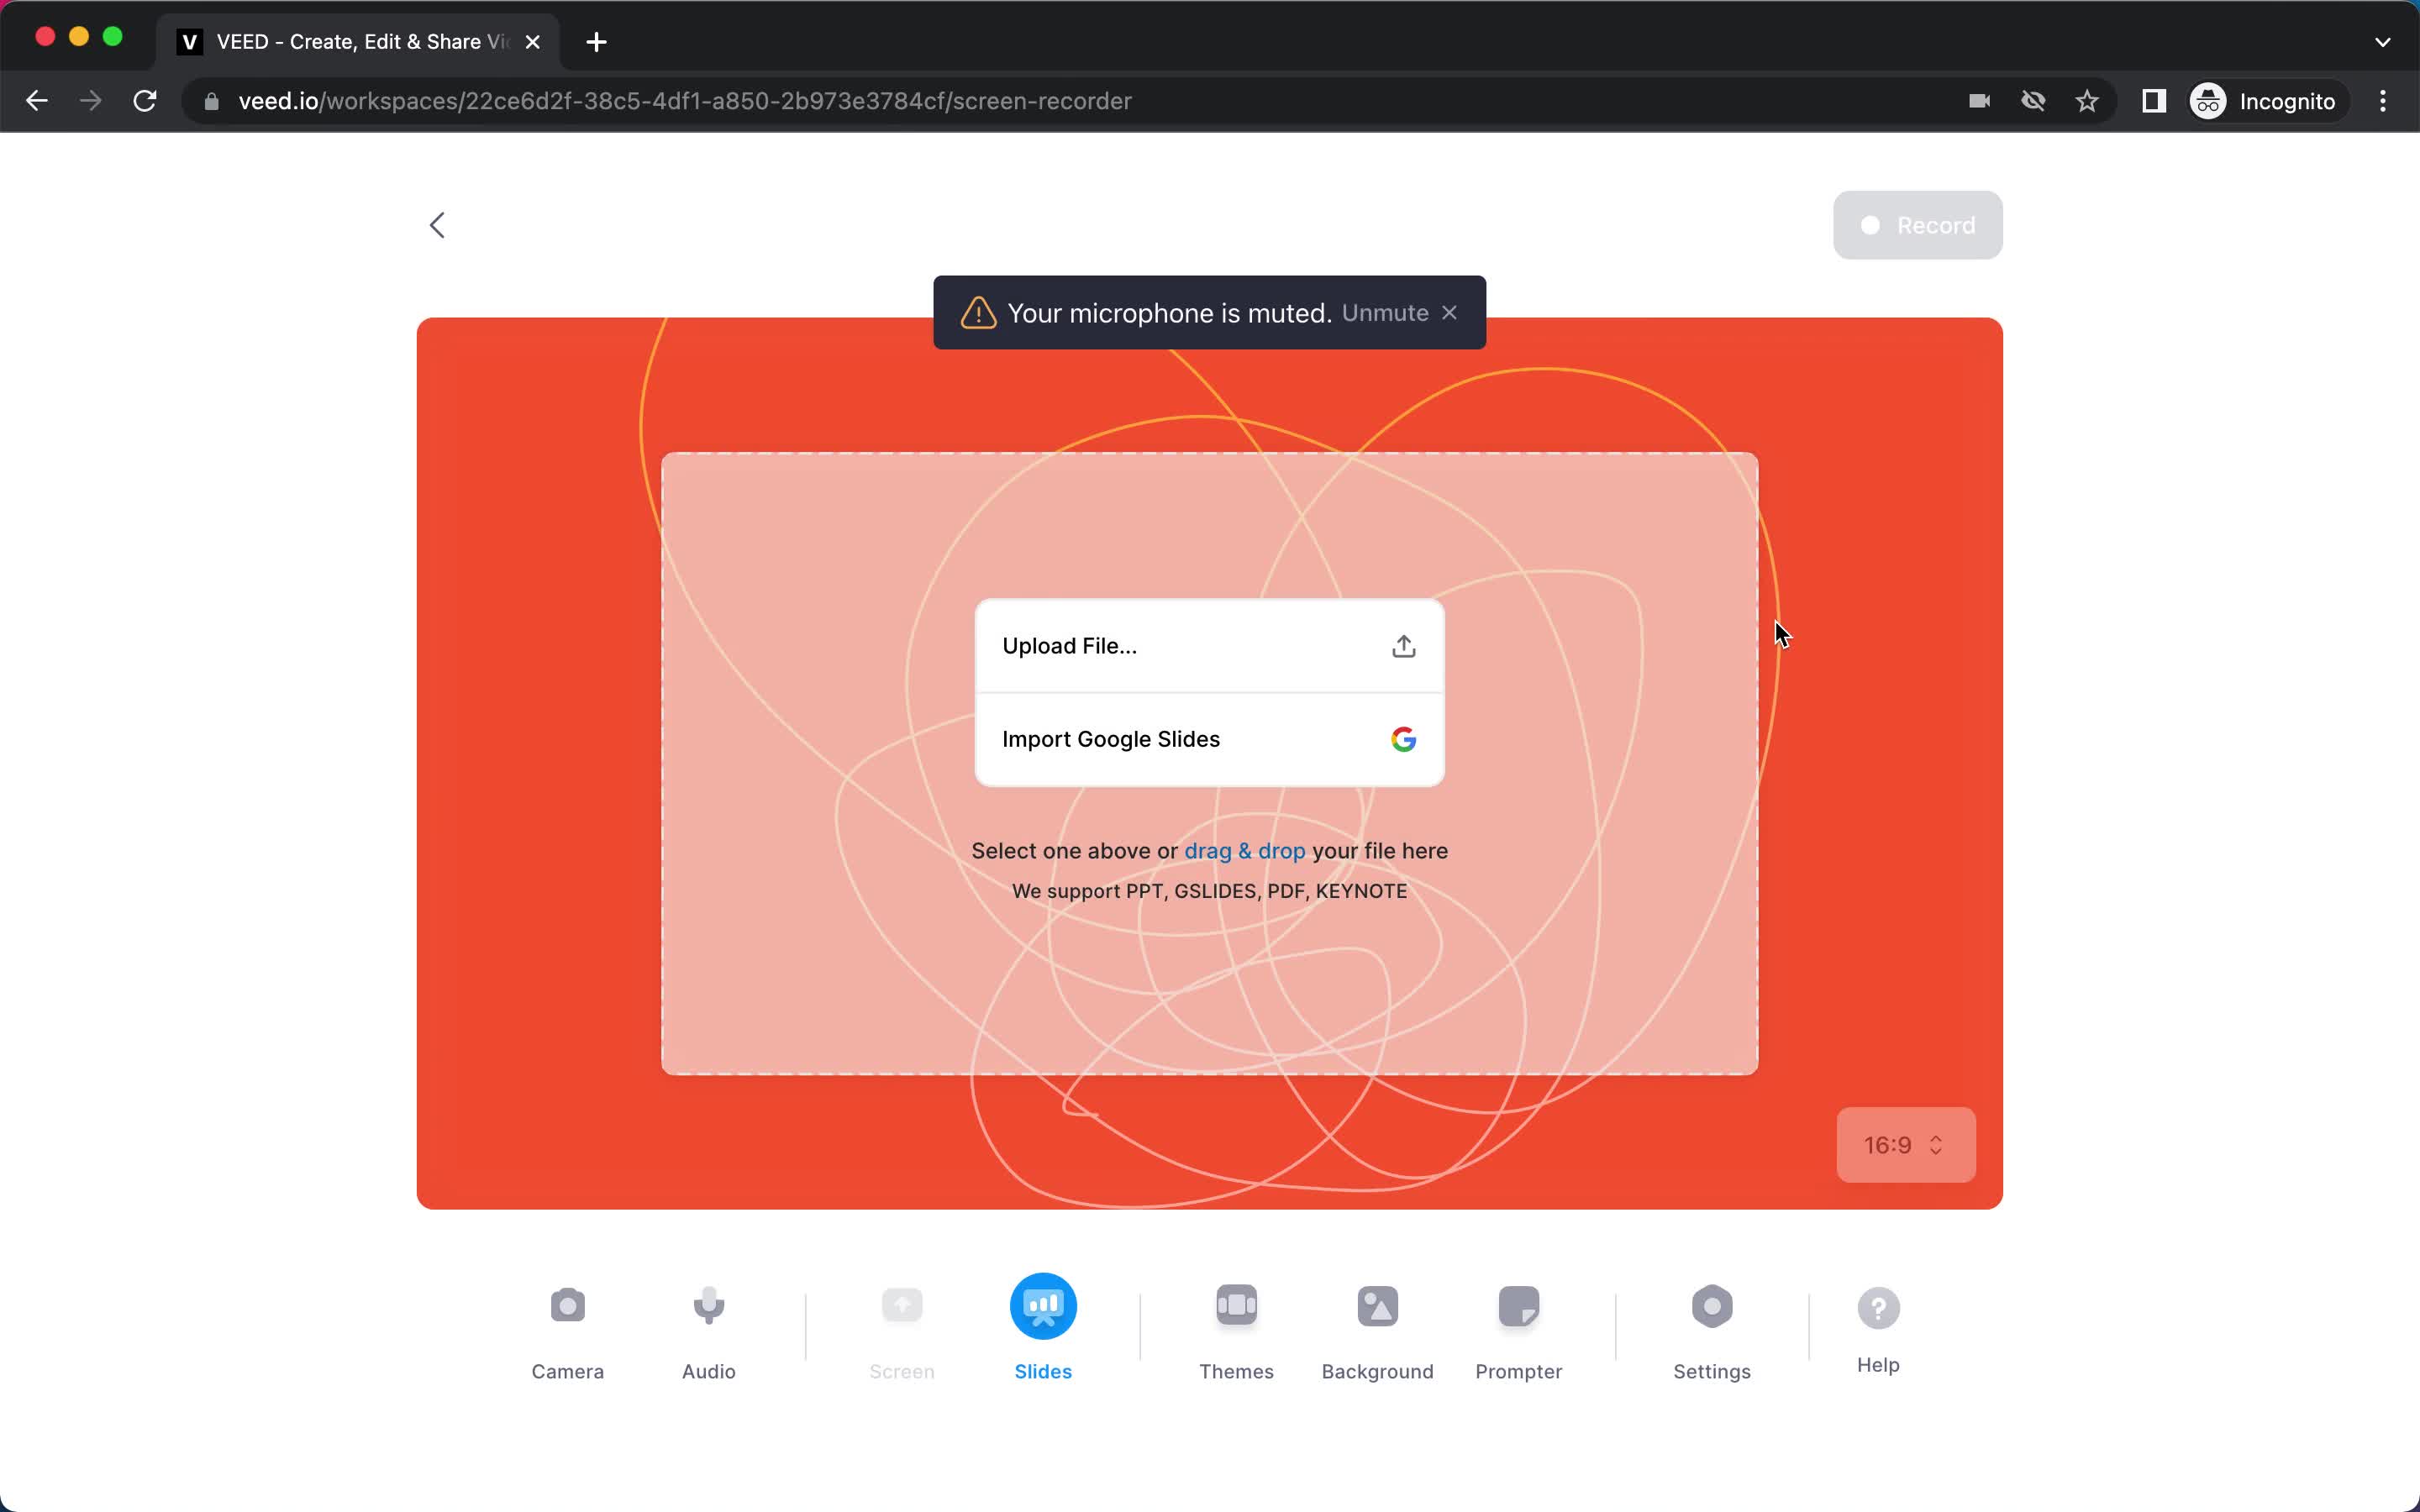This screenshot has width=2420, height=1512.
Task: Click the Upload File button
Action: pos(1207,644)
